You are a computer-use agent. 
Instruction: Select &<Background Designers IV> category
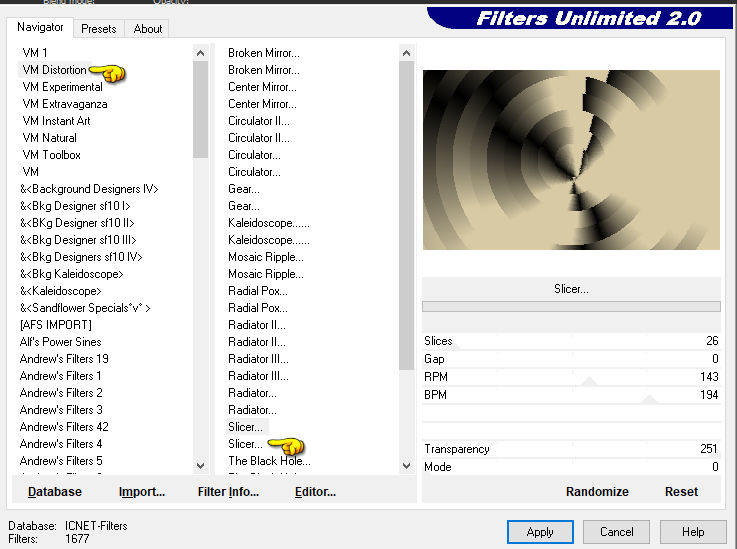89,189
